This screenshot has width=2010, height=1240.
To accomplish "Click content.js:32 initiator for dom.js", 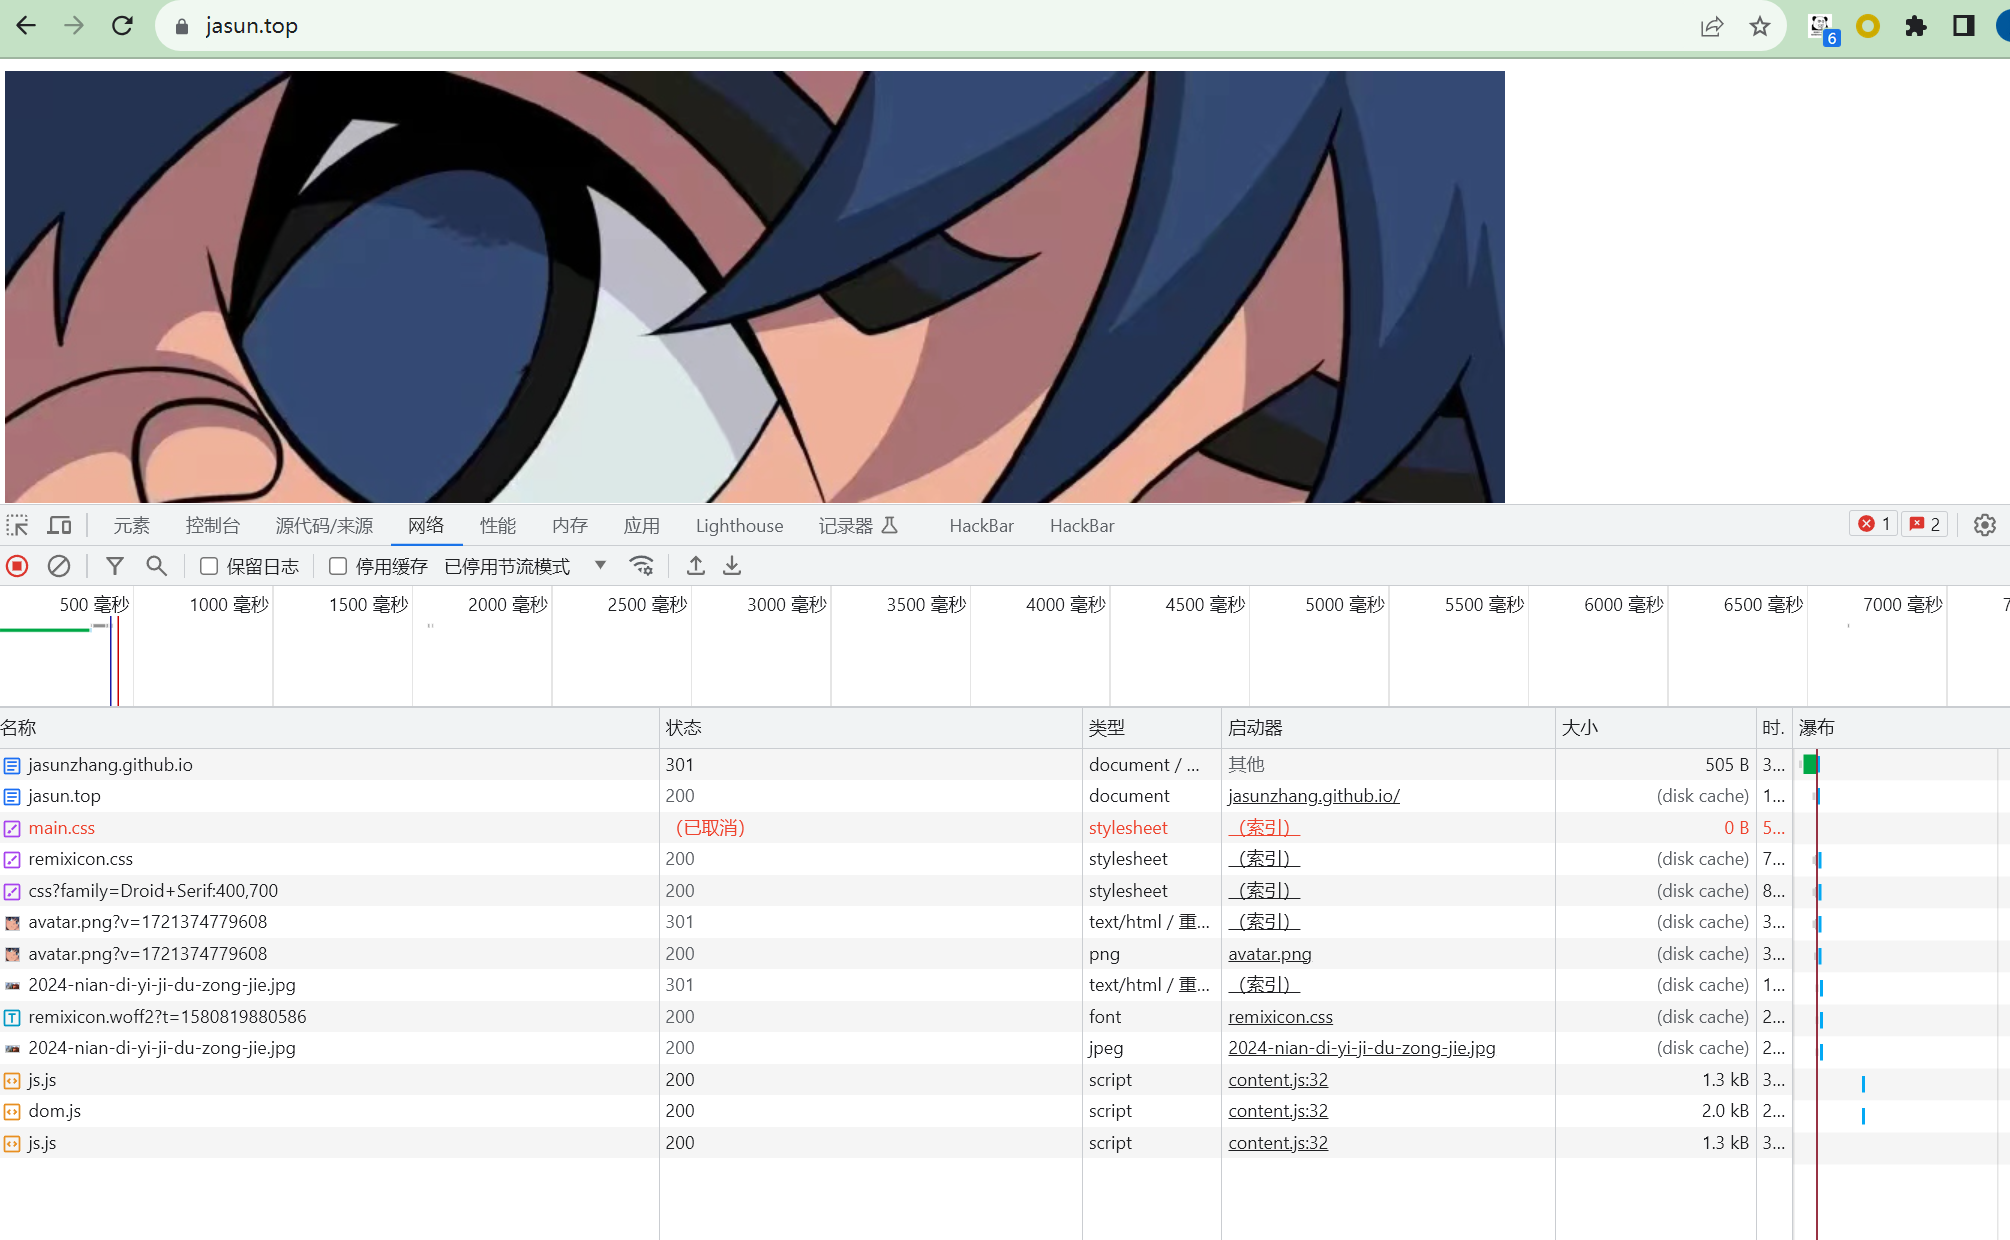I will [x=1278, y=1111].
